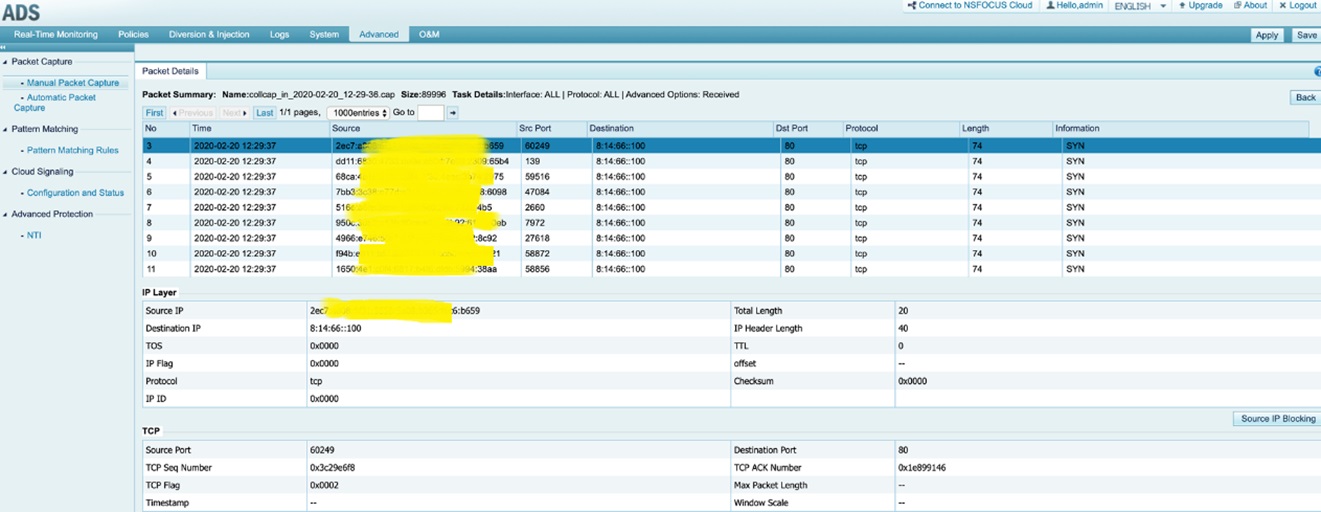Screen dimensions: 1321x512
Task: Sort by the Information column header
Action: pos(1180,128)
